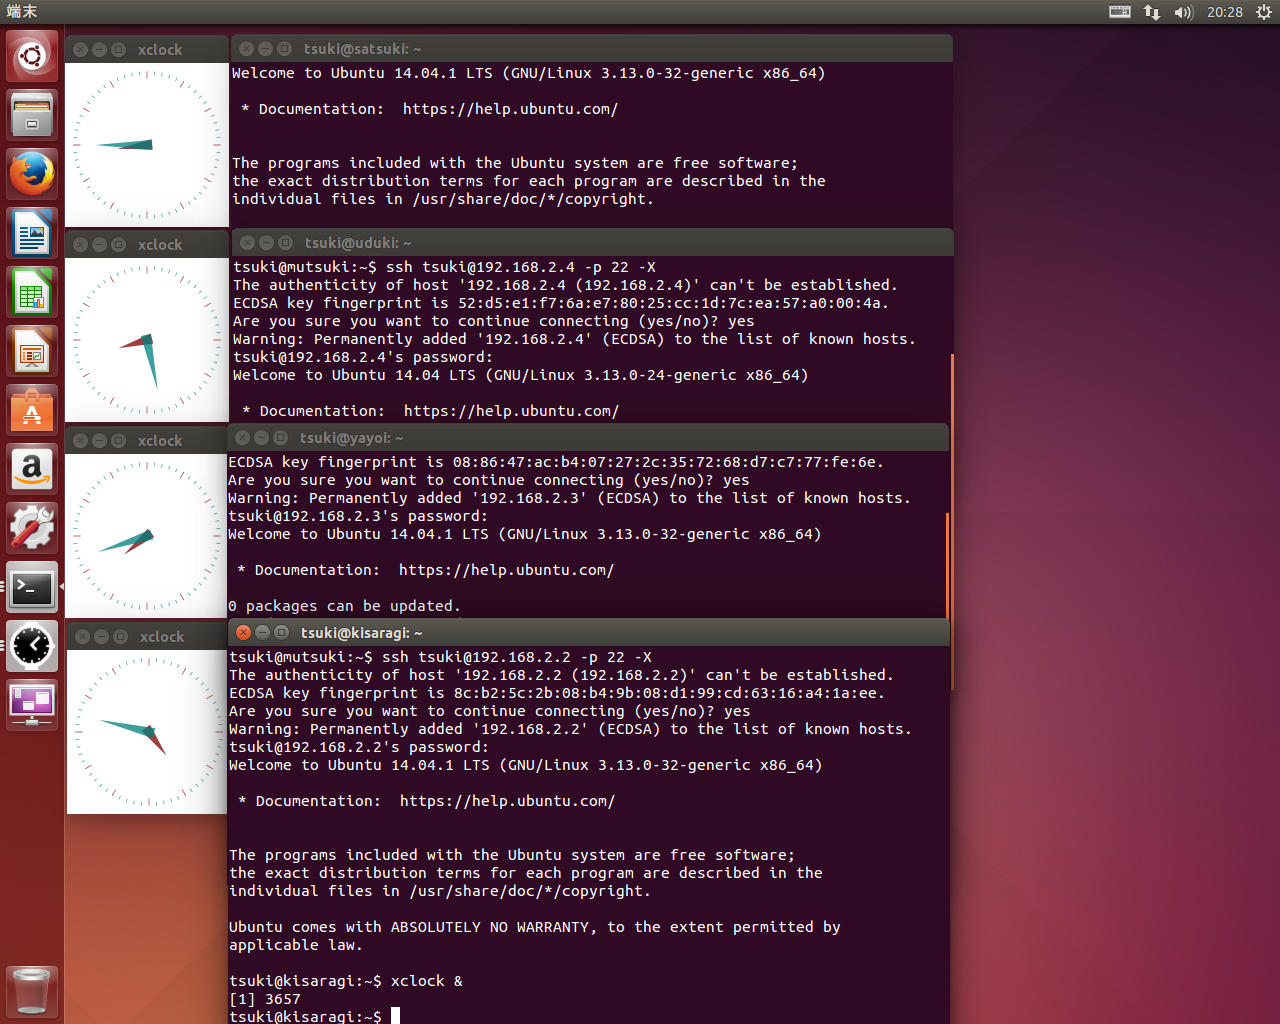The image size is (1280, 1024).
Task: Open the Trash in the launcher
Action: 32,991
